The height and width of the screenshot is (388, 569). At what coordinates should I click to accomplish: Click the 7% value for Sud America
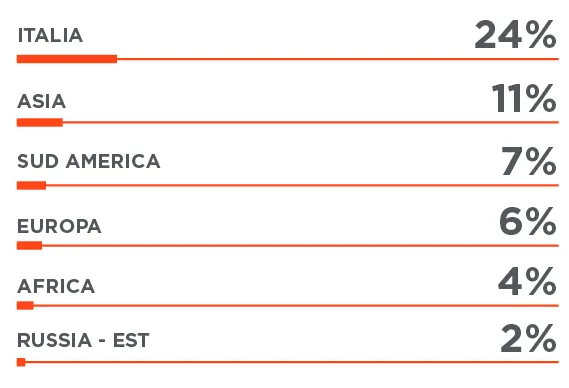pos(528,161)
